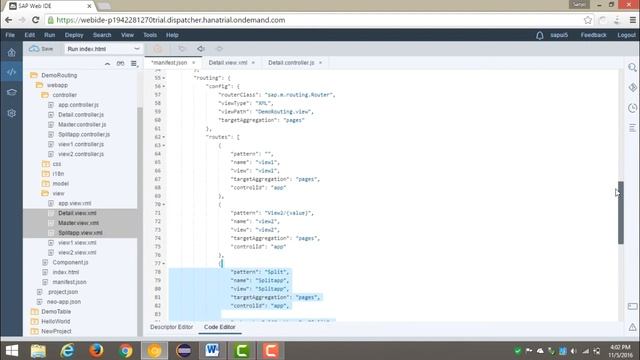Open Microsoft Word from the taskbar
640x360 pixels.
tap(212, 351)
